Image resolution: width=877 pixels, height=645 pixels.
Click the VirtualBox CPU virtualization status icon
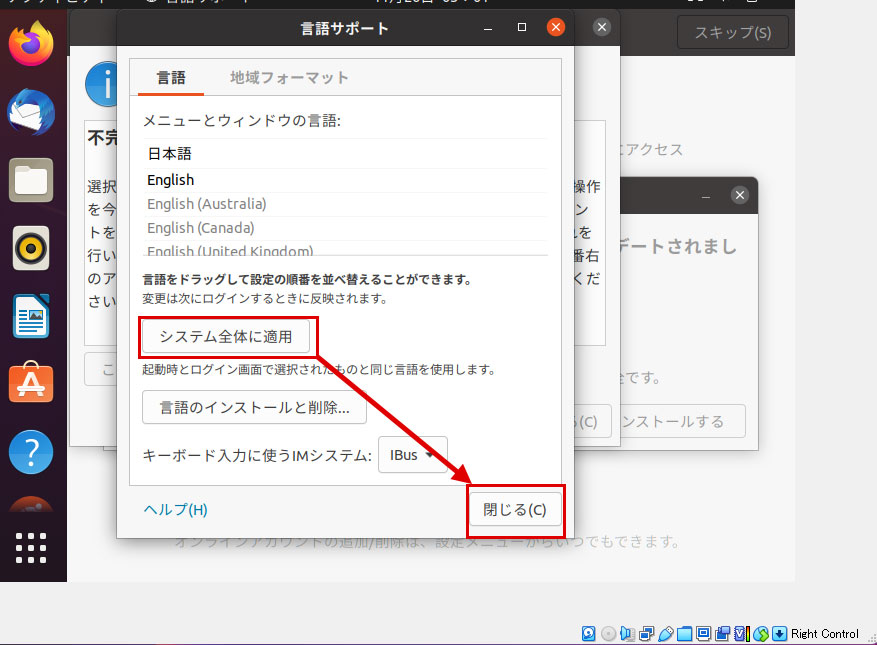pos(742,633)
